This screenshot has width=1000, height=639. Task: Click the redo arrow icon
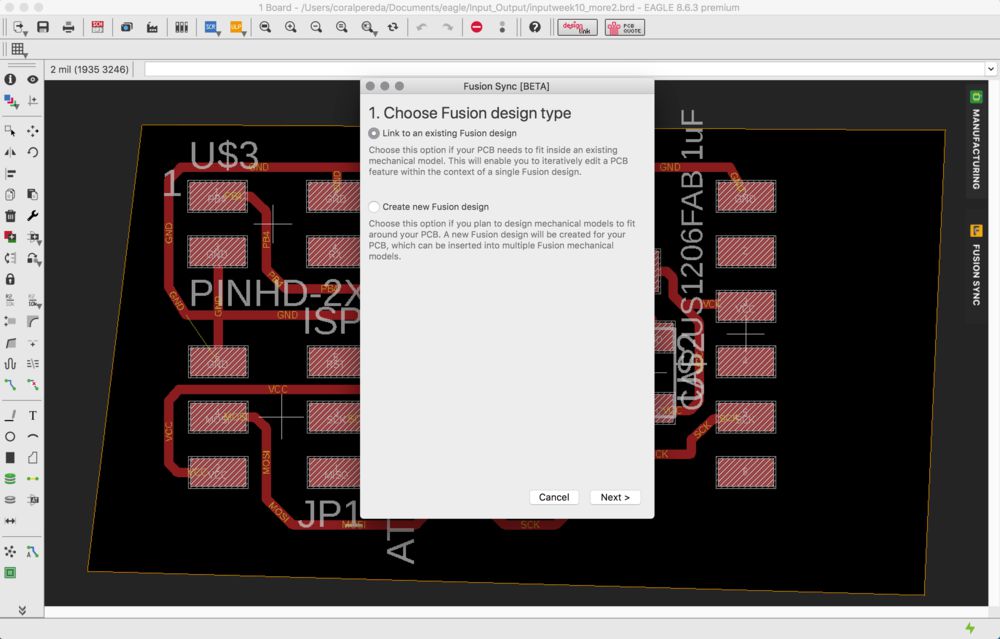(x=447, y=27)
